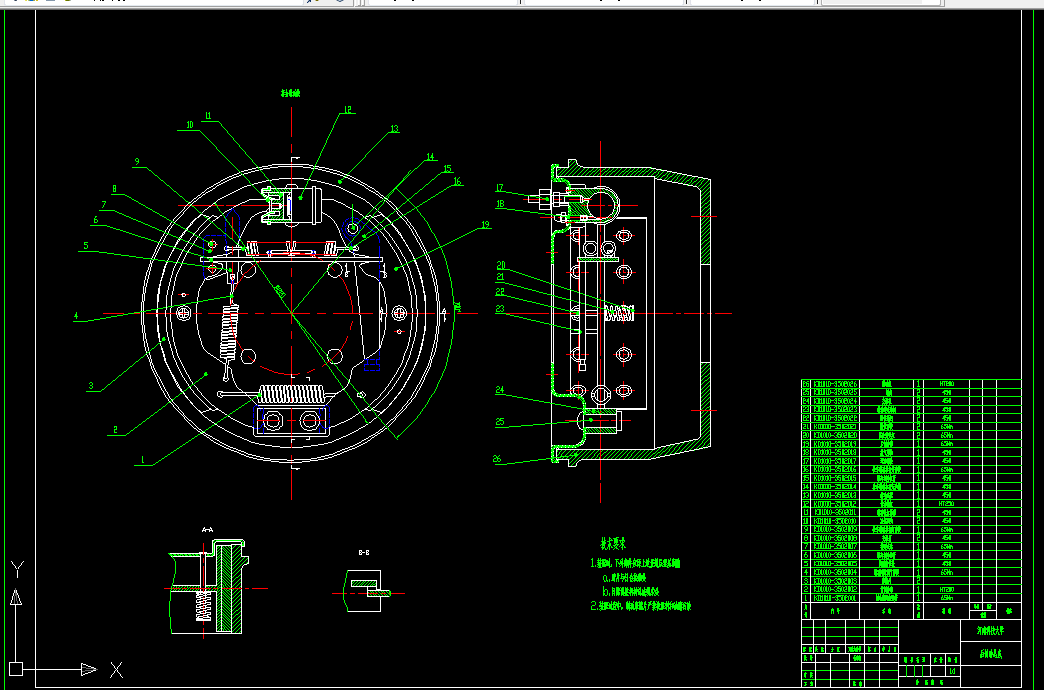Click callout 24 on section view
The height and width of the screenshot is (690, 1044).
(500, 390)
